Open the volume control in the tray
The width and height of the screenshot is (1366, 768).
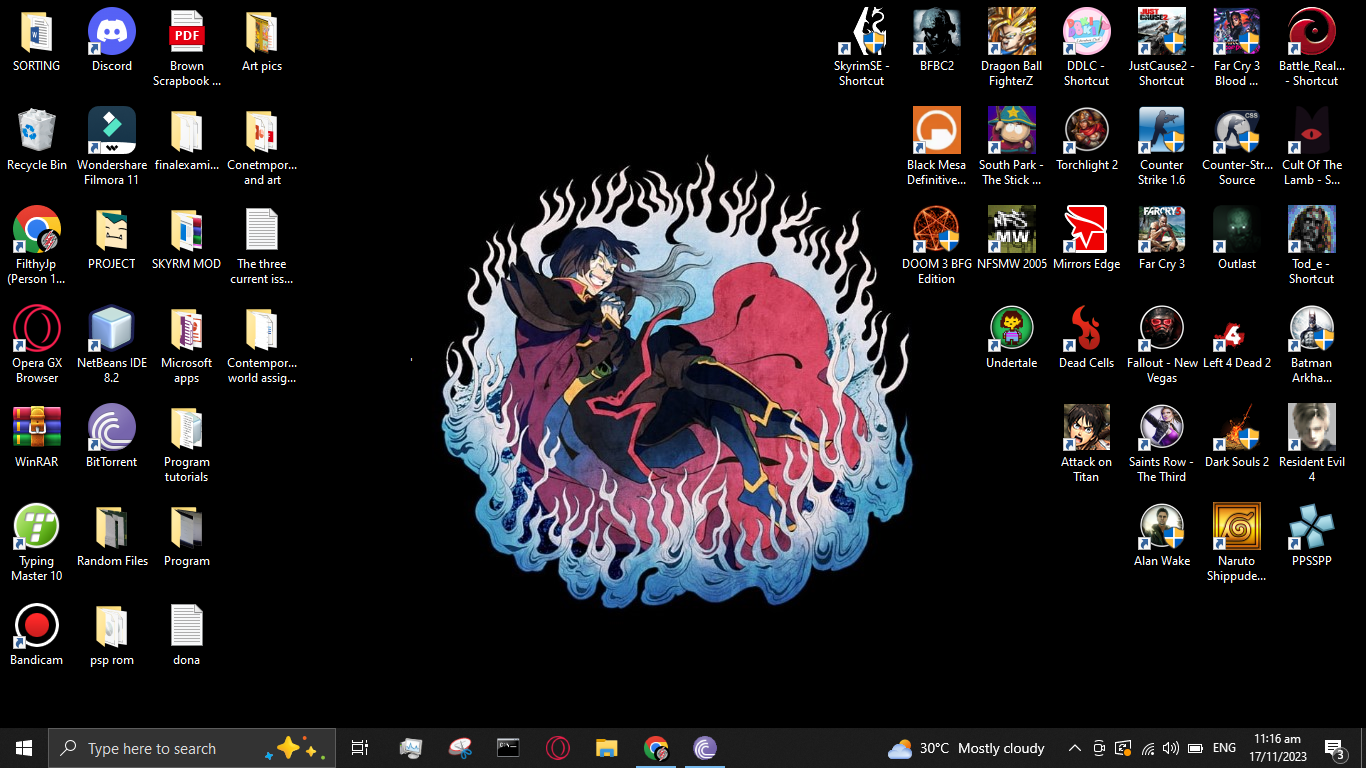pos(1171,748)
